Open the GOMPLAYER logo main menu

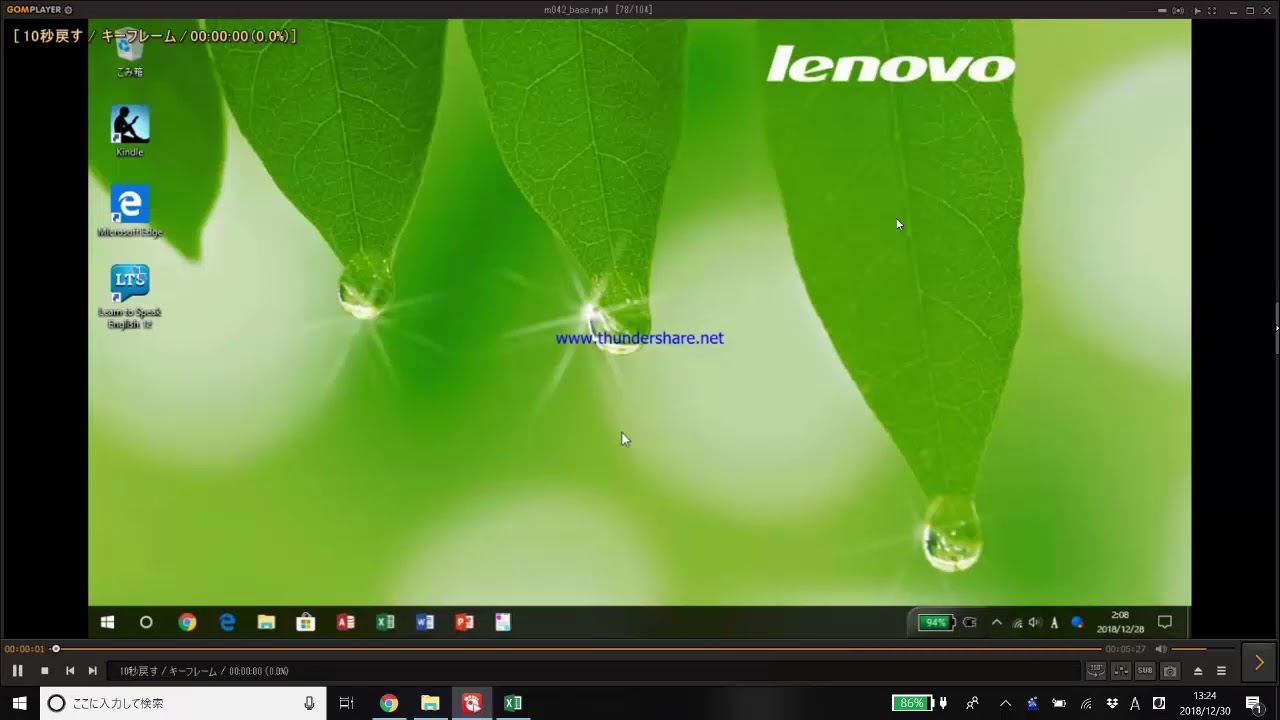coord(34,10)
